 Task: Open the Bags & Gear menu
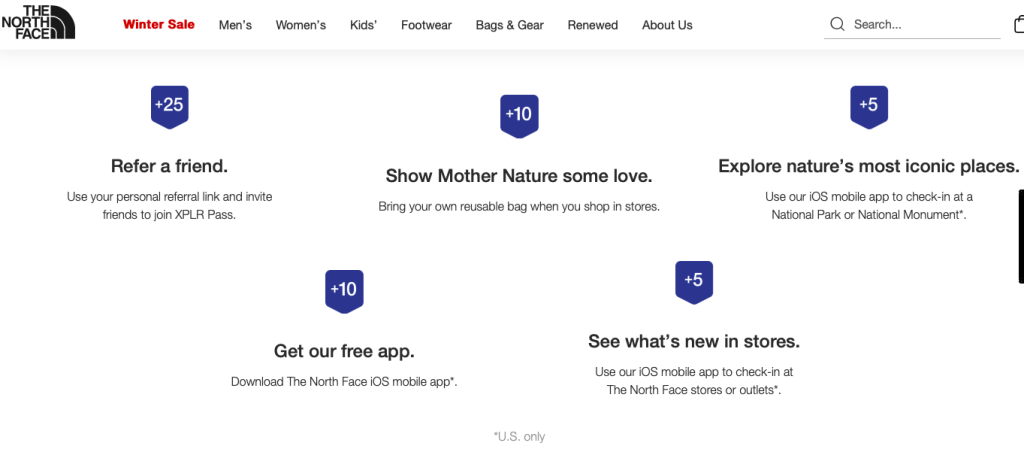(510, 25)
